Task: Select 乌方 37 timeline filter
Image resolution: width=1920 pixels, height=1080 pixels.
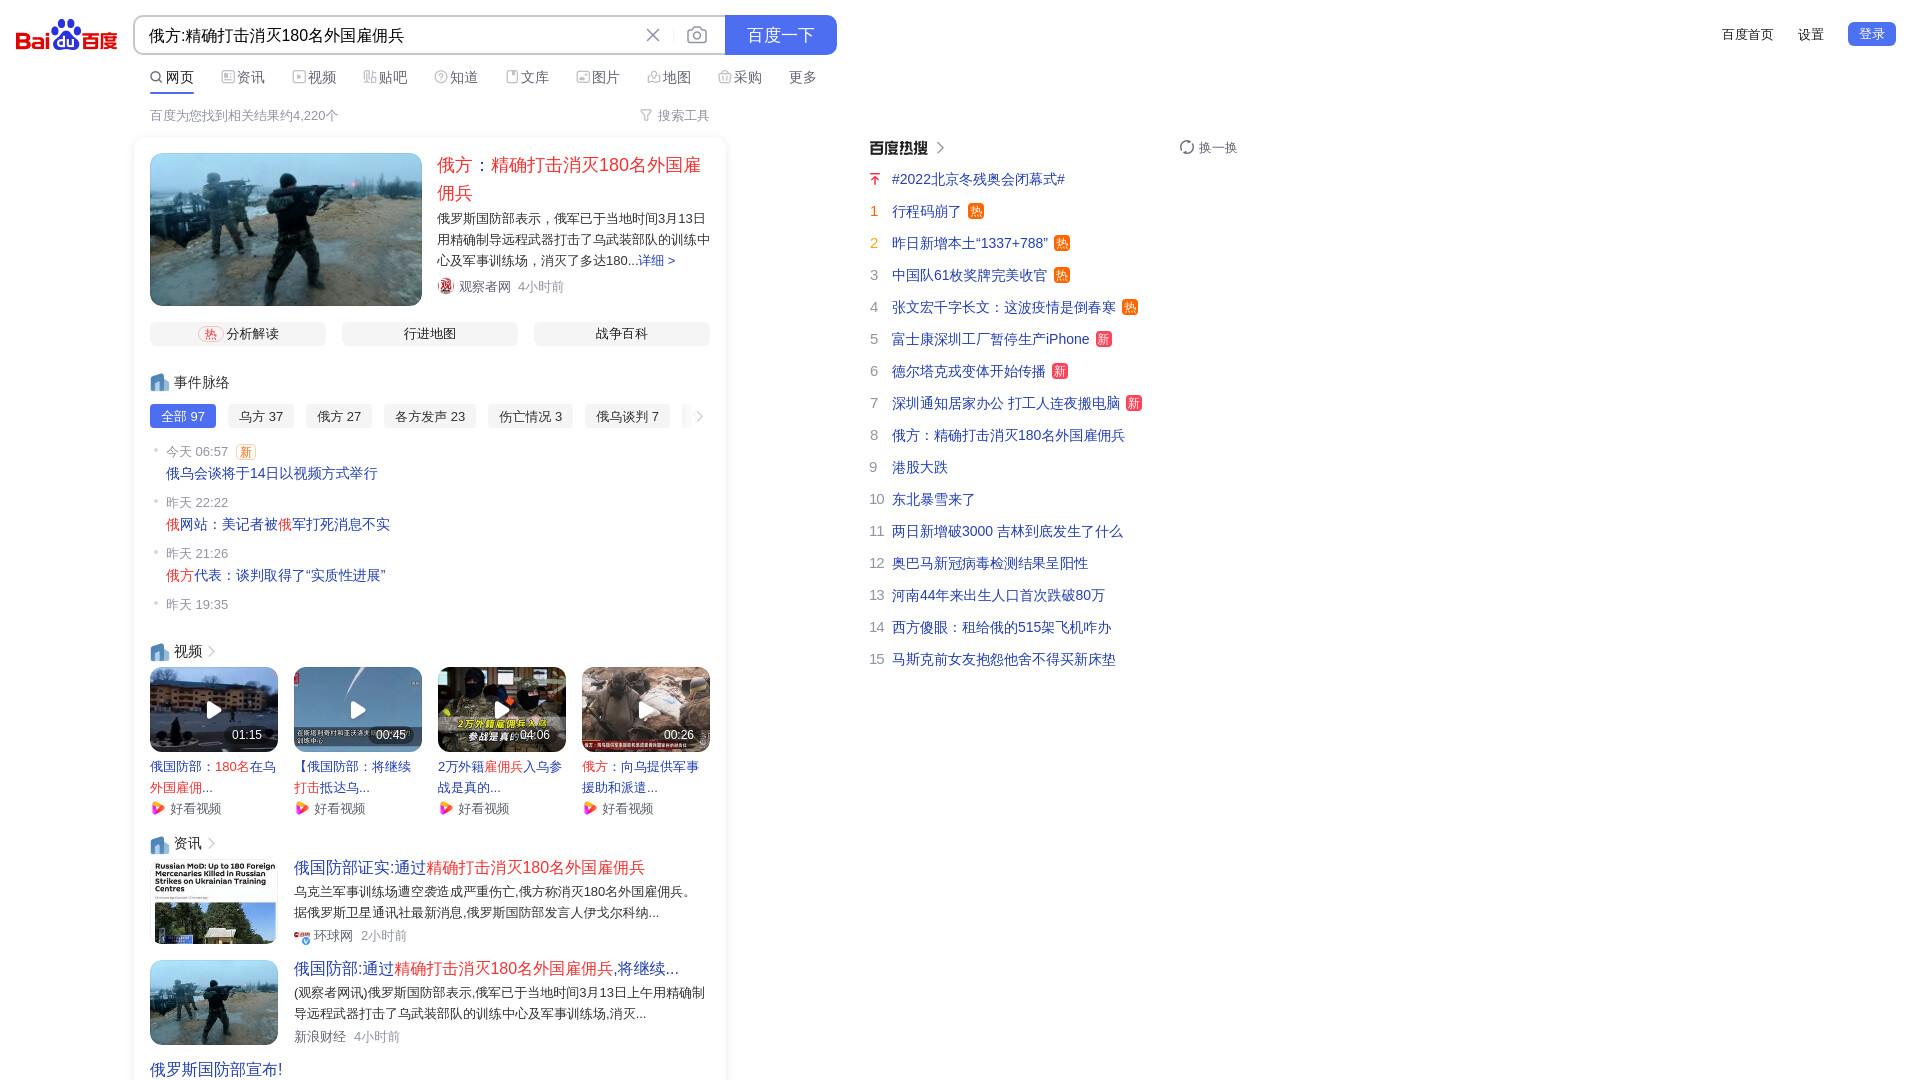Action: coord(261,416)
